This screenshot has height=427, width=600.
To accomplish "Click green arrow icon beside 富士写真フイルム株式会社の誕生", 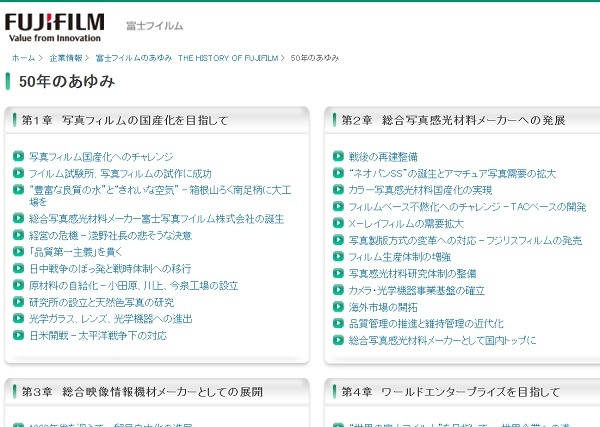I will click(x=18, y=218).
